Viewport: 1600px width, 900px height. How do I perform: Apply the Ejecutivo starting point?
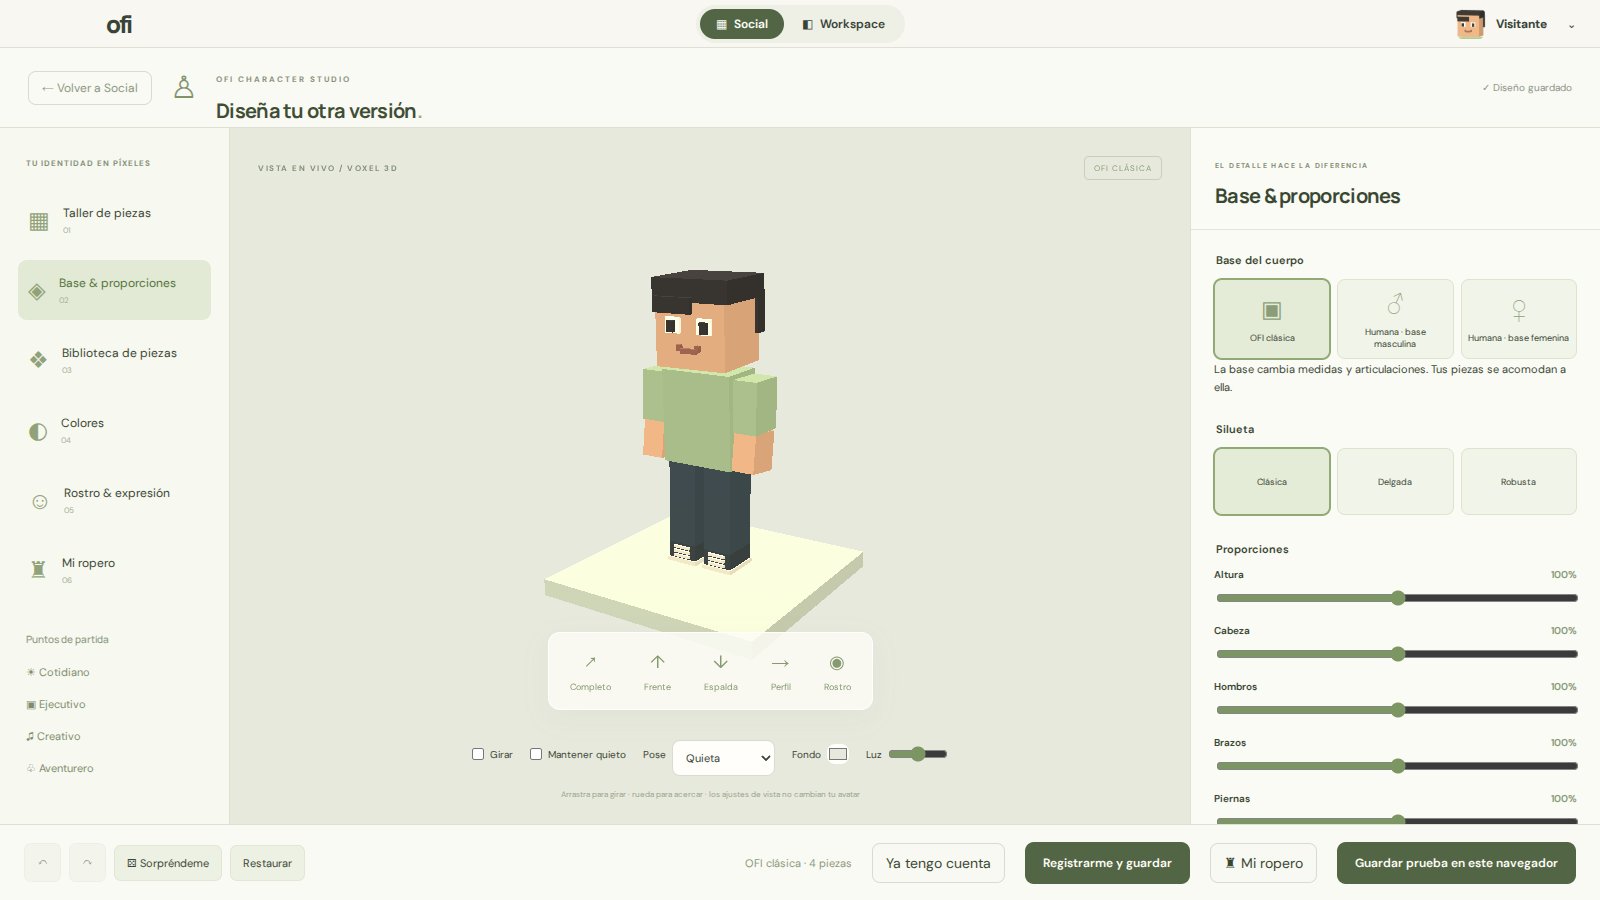(x=56, y=704)
